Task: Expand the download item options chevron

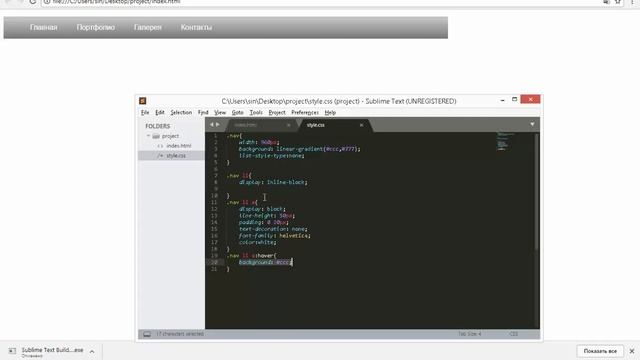Action: [92, 351]
